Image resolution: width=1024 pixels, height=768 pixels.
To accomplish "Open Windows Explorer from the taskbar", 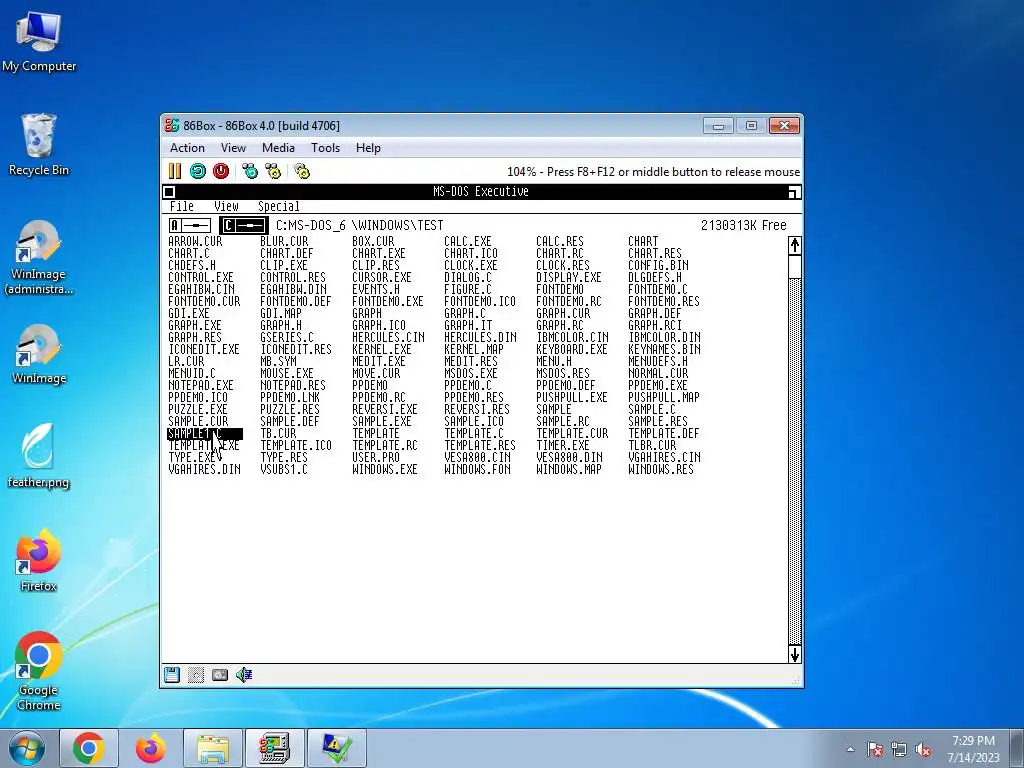I will click(213, 748).
